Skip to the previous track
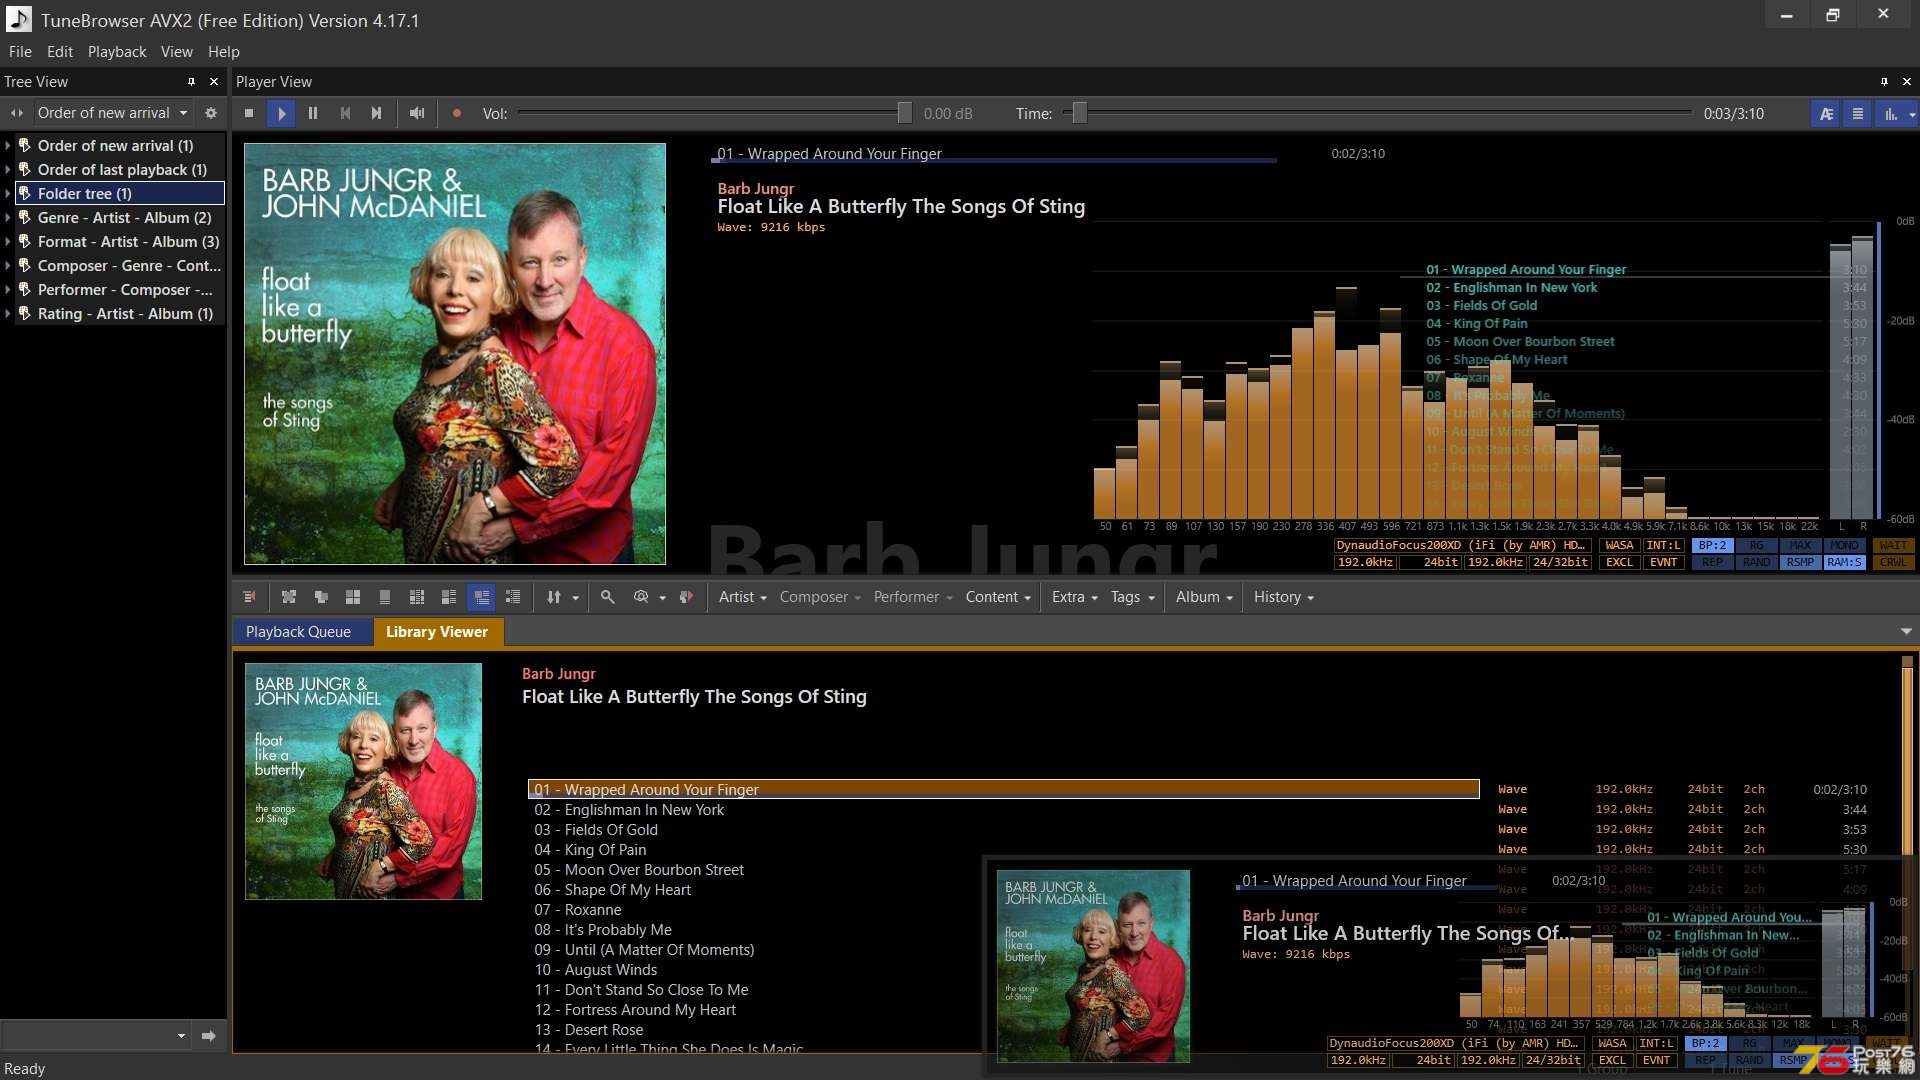The width and height of the screenshot is (1920, 1080). pos(345,113)
